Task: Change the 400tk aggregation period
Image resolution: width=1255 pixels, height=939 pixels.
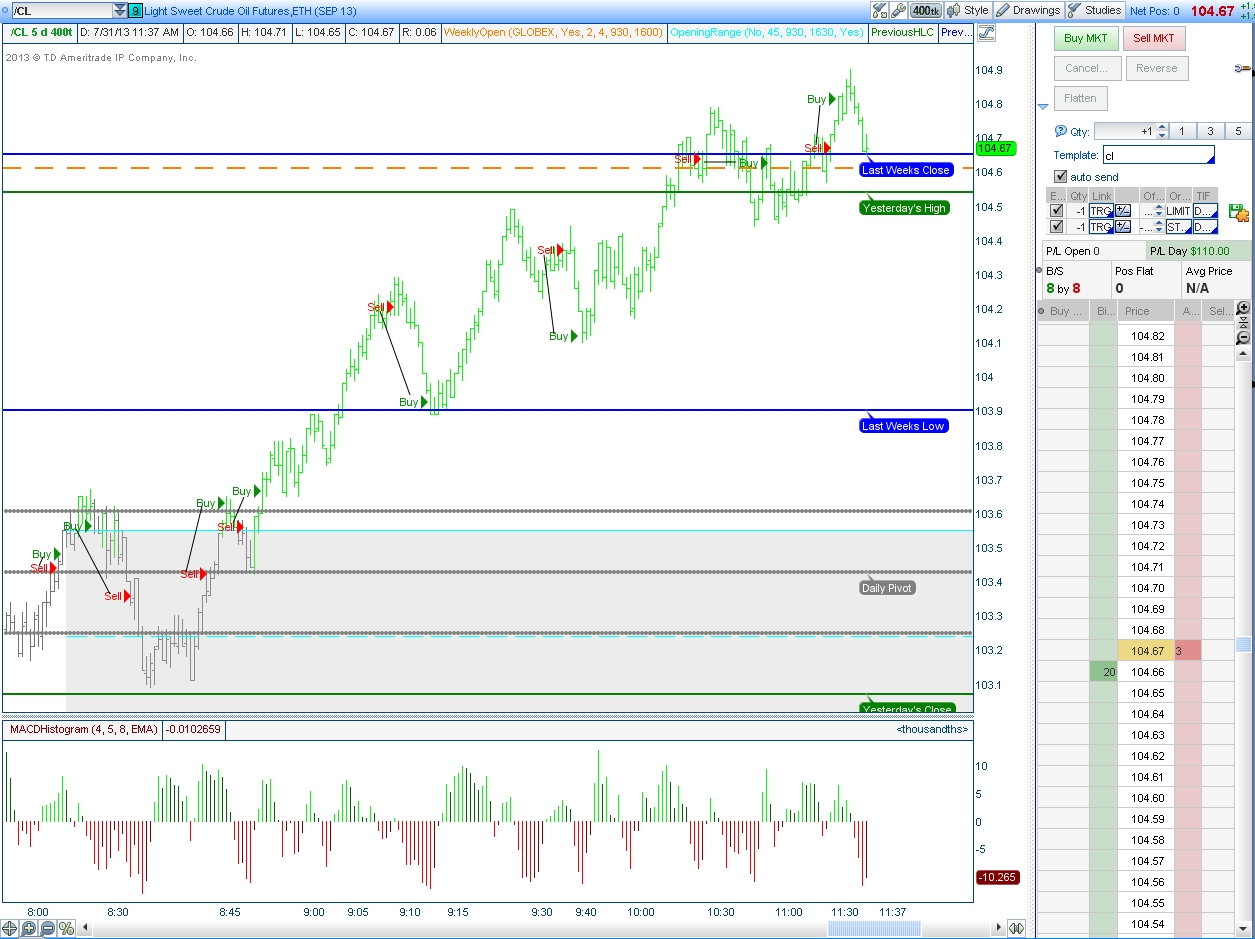Action: click(926, 10)
